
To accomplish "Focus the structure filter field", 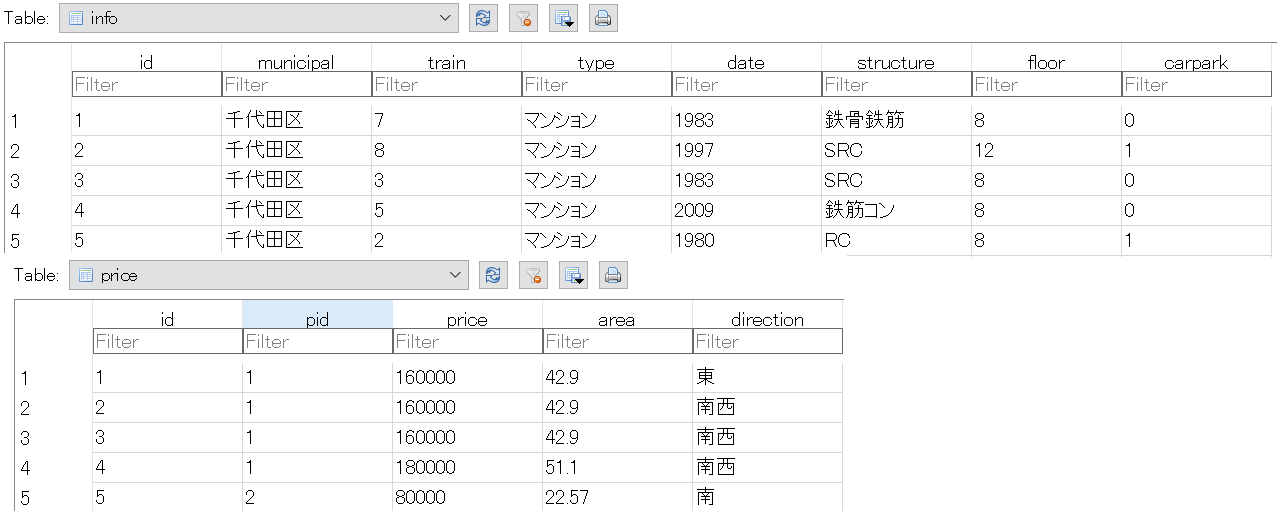I will tap(896, 85).
